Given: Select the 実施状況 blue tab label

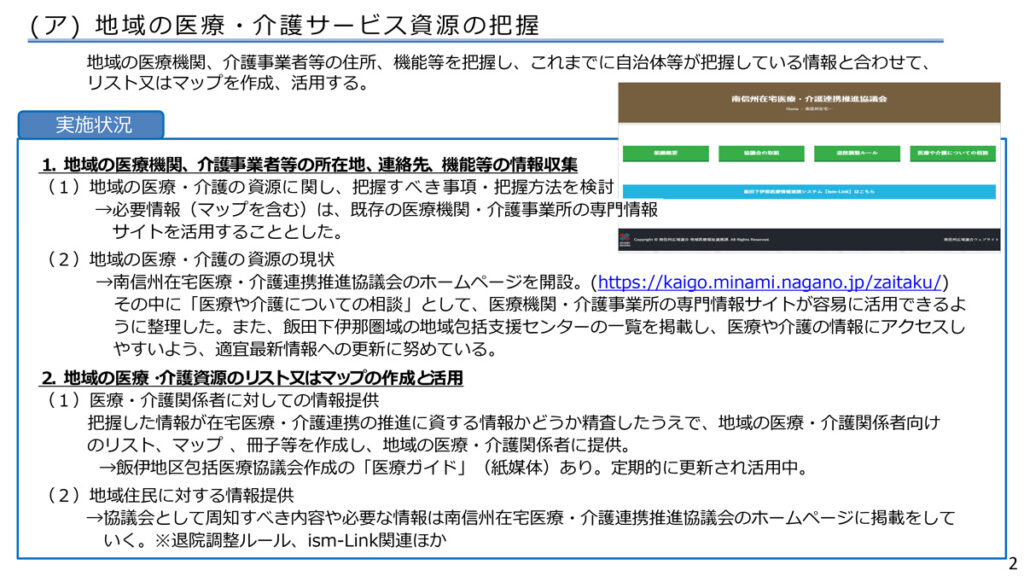Looking at the screenshot, I should point(92,126).
